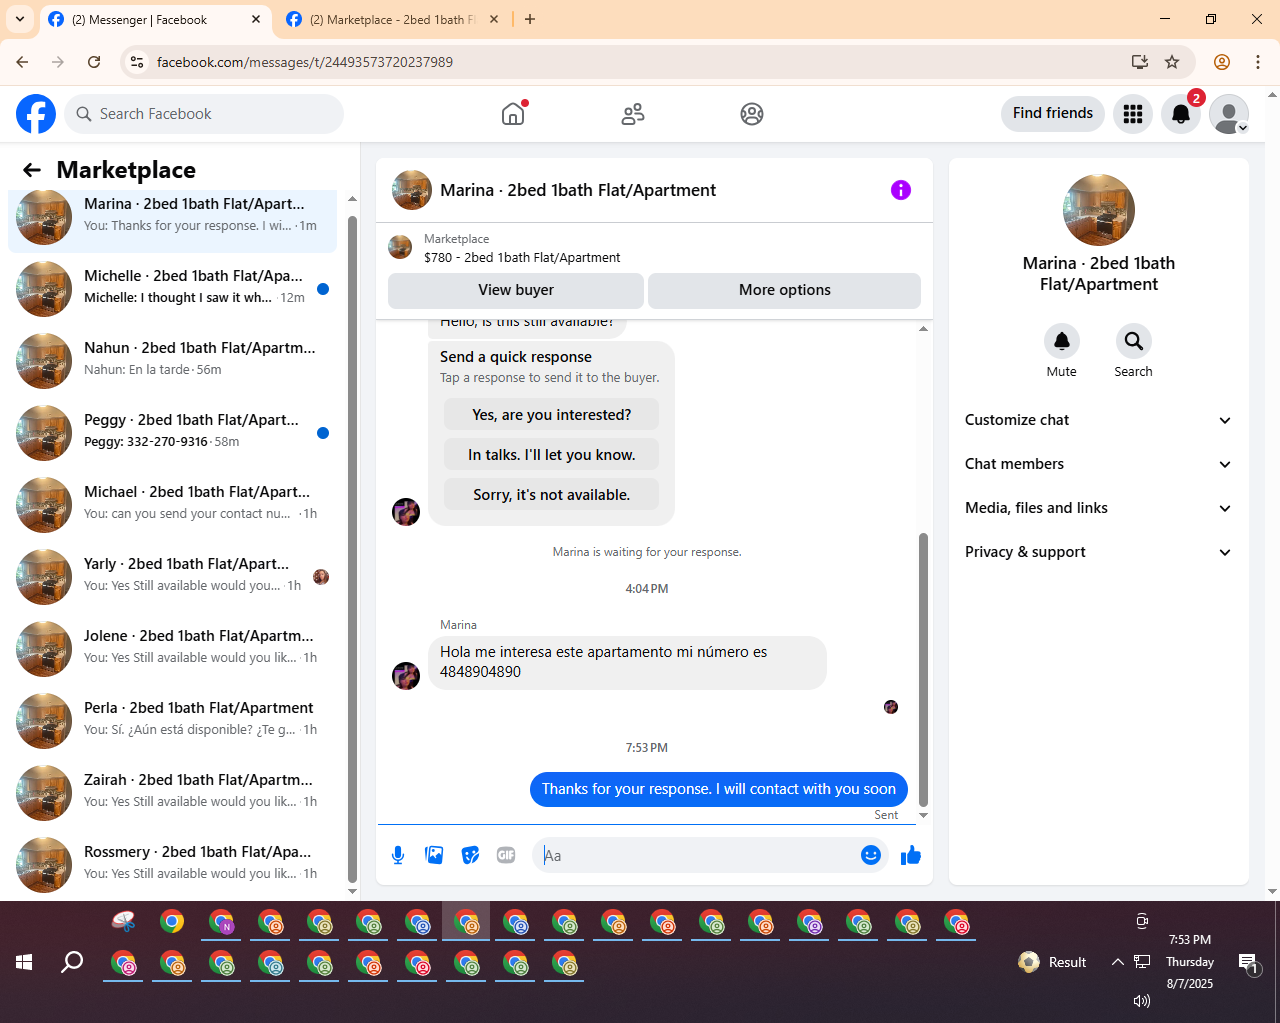Image resolution: width=1280 pixels, height=1023 pixels.
Task: Open the install app icon in address bar
Action: 1140,62
